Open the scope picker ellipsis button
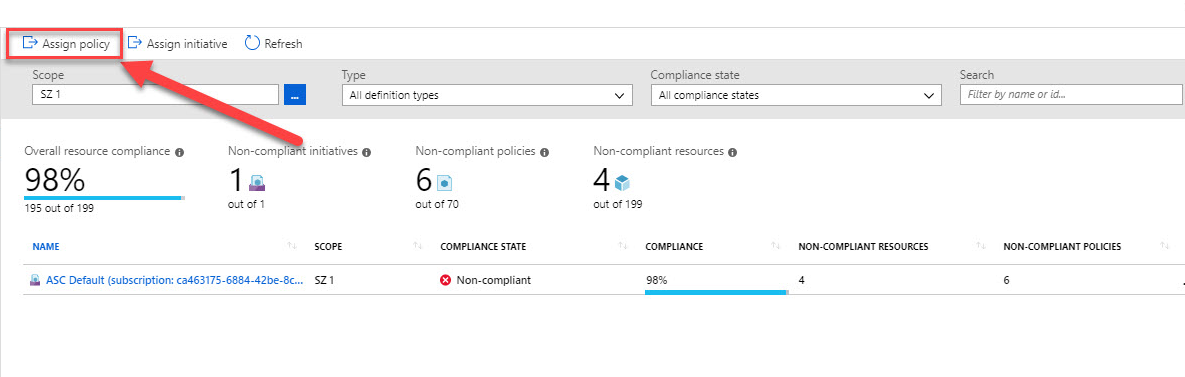The height and width of the screenshot is (377, 1185). click(295, 95)
